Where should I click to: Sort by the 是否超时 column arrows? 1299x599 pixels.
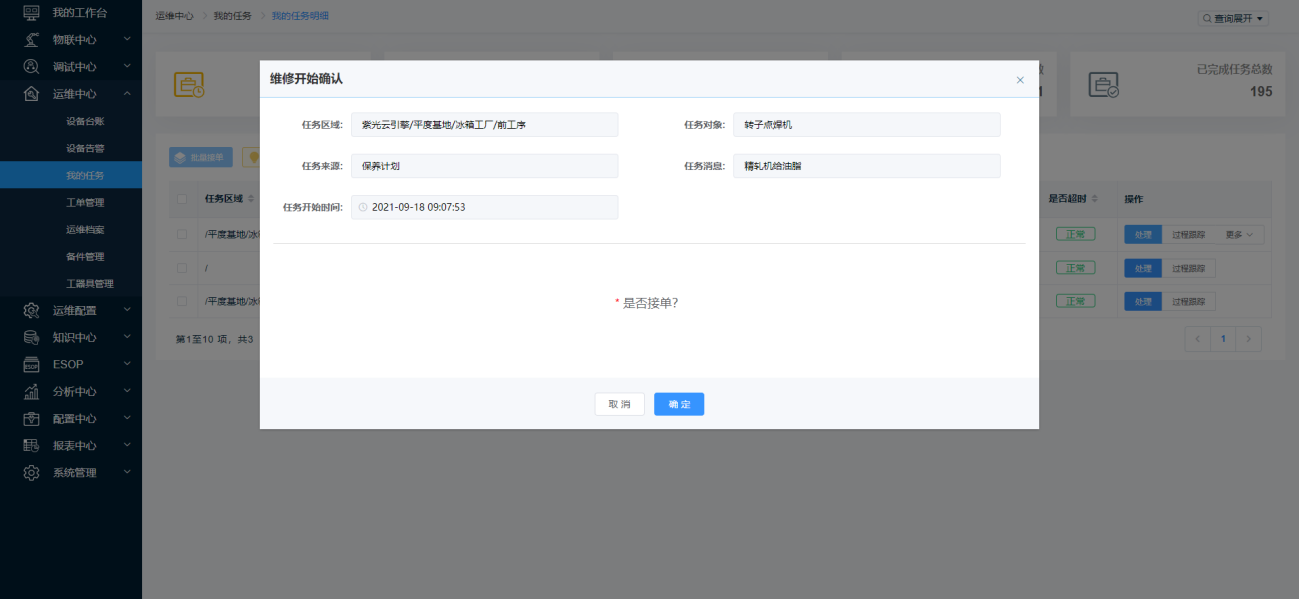click(x=1095, y=199)
